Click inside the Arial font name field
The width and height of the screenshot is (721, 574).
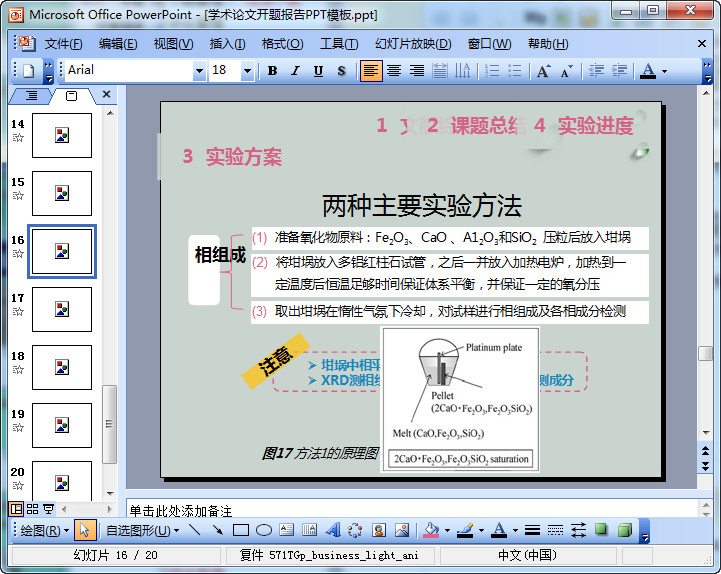click(129, 70)
